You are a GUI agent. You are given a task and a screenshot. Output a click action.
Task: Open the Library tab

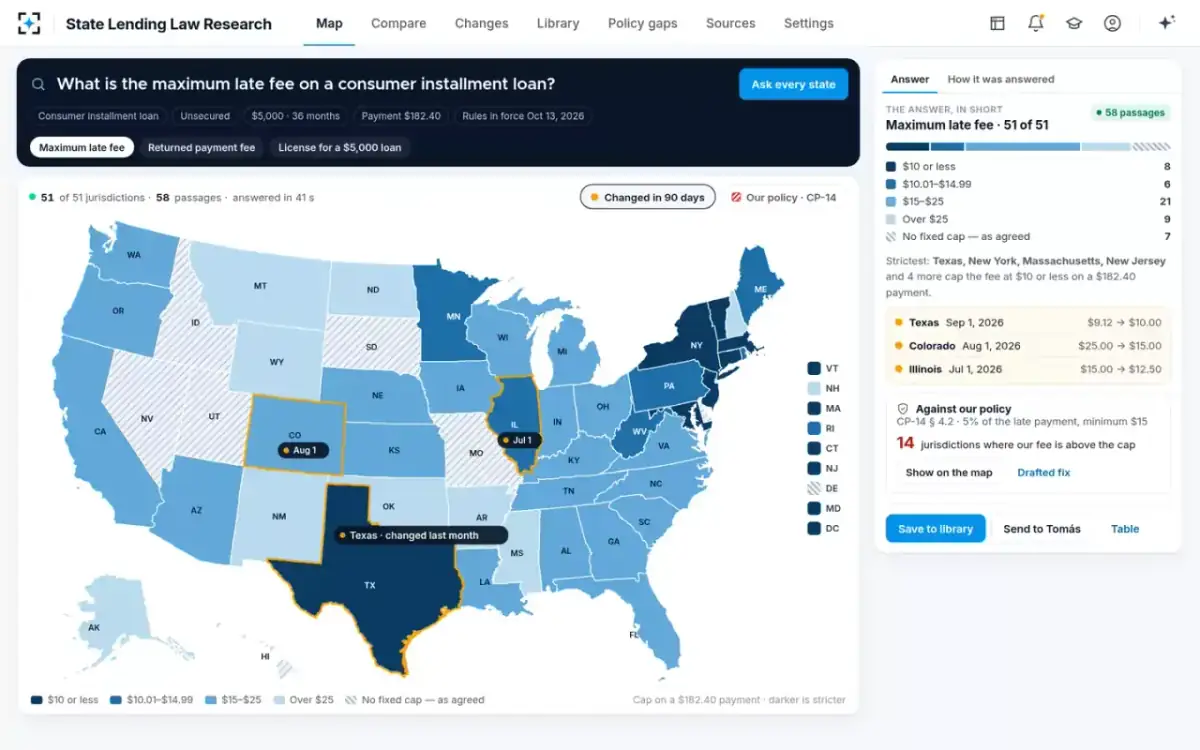[x=558, y=23]
